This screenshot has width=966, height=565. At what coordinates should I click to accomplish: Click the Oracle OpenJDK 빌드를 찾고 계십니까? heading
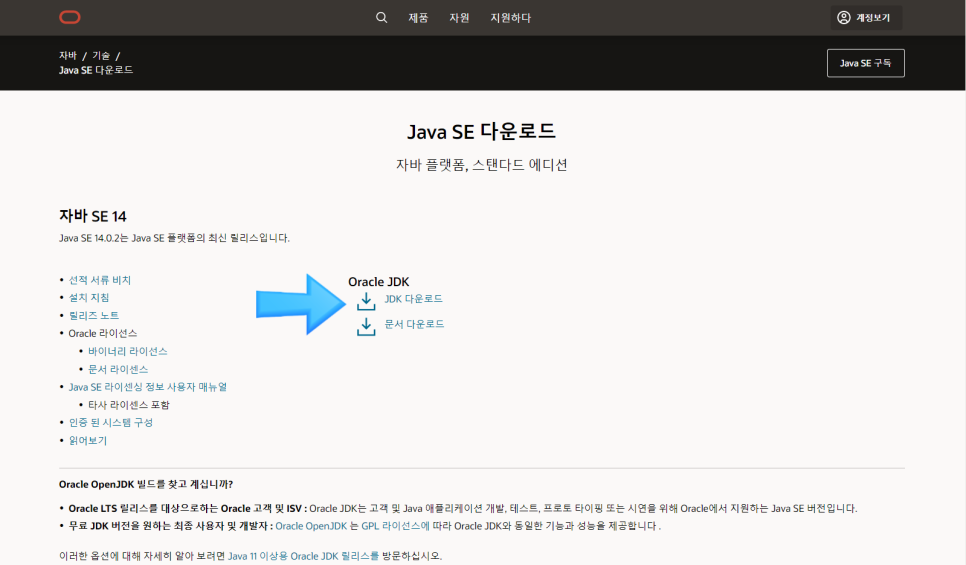[146, 484]
